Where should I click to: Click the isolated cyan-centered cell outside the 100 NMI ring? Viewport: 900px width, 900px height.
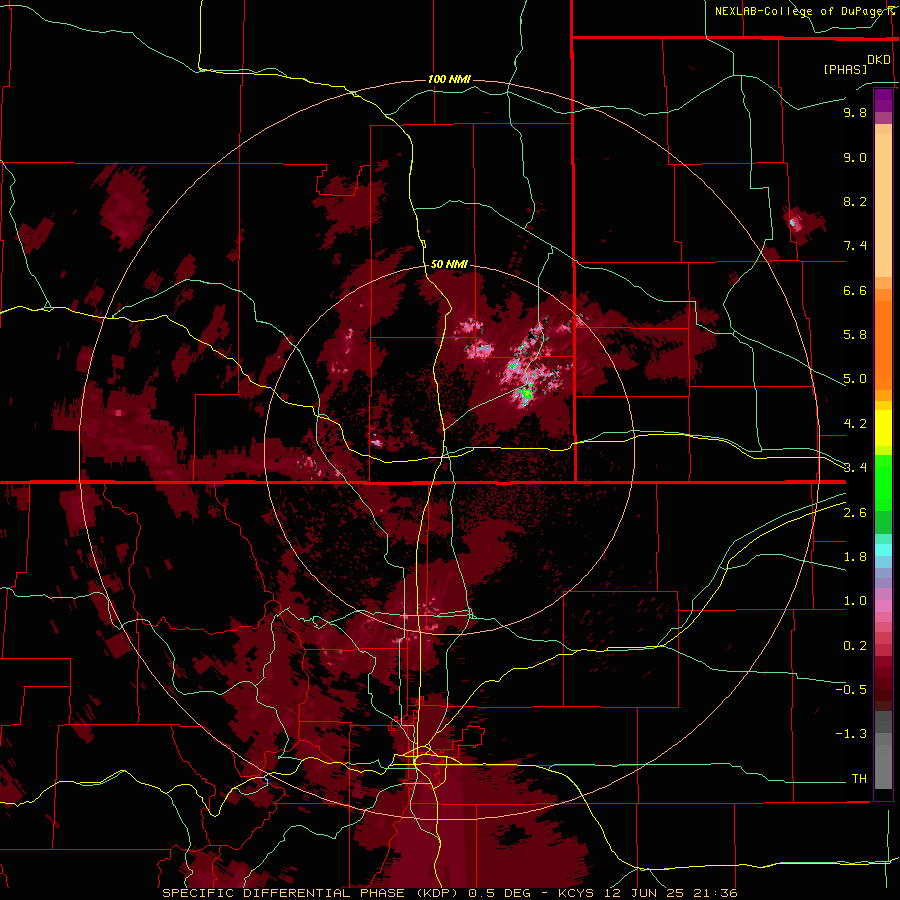pos(793,222)
